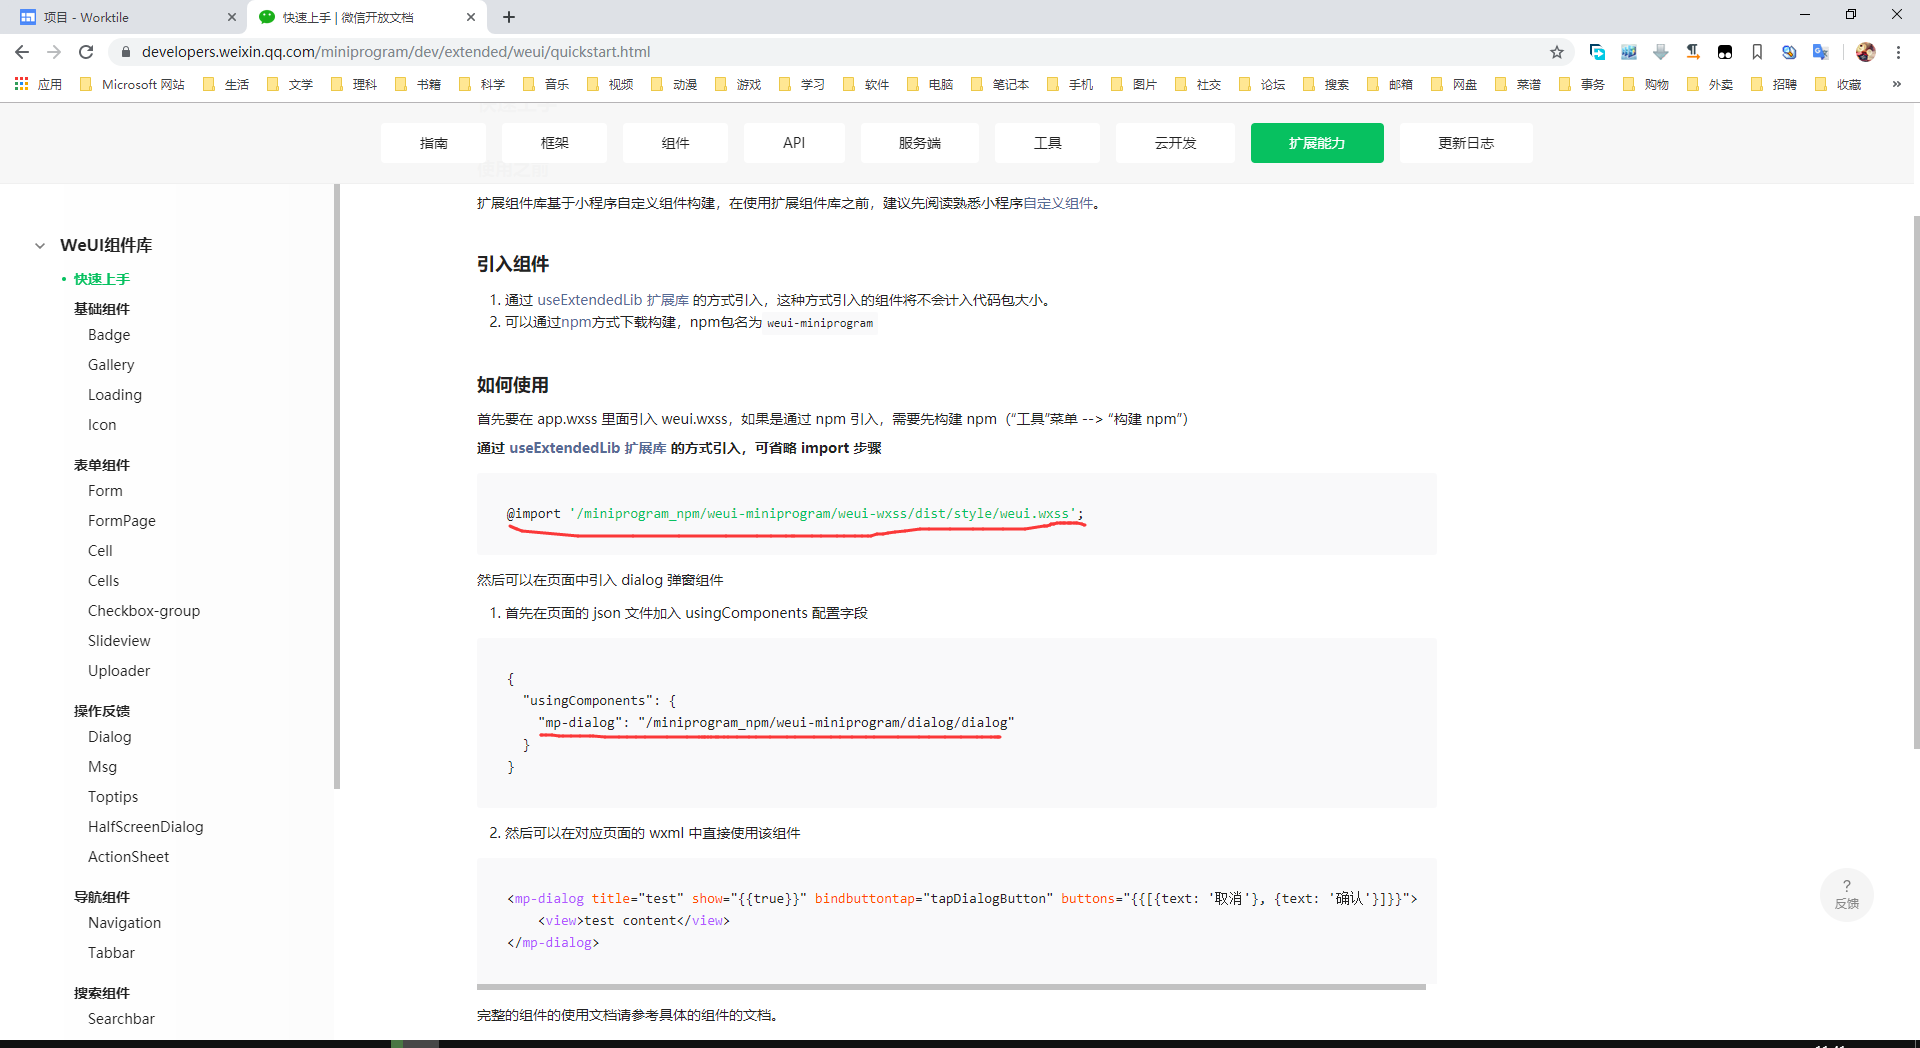Reload the page with the refresh icon
1920x1048 pixels.
click(x=85, y=52)
